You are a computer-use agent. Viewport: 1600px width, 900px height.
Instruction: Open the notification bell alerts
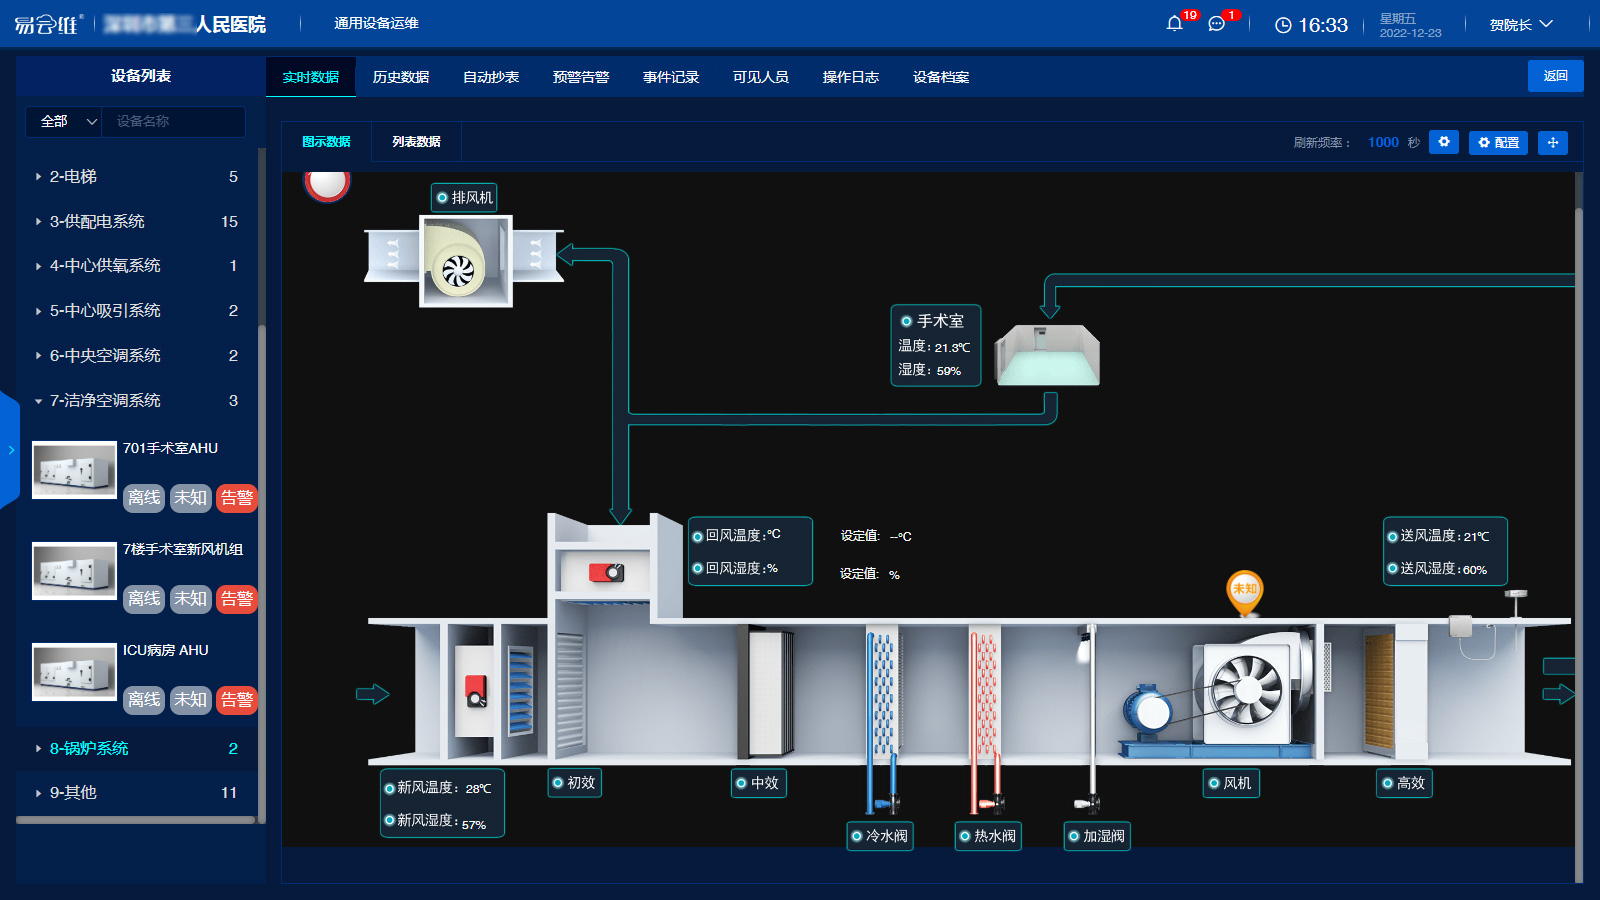tap(1175, 24)
